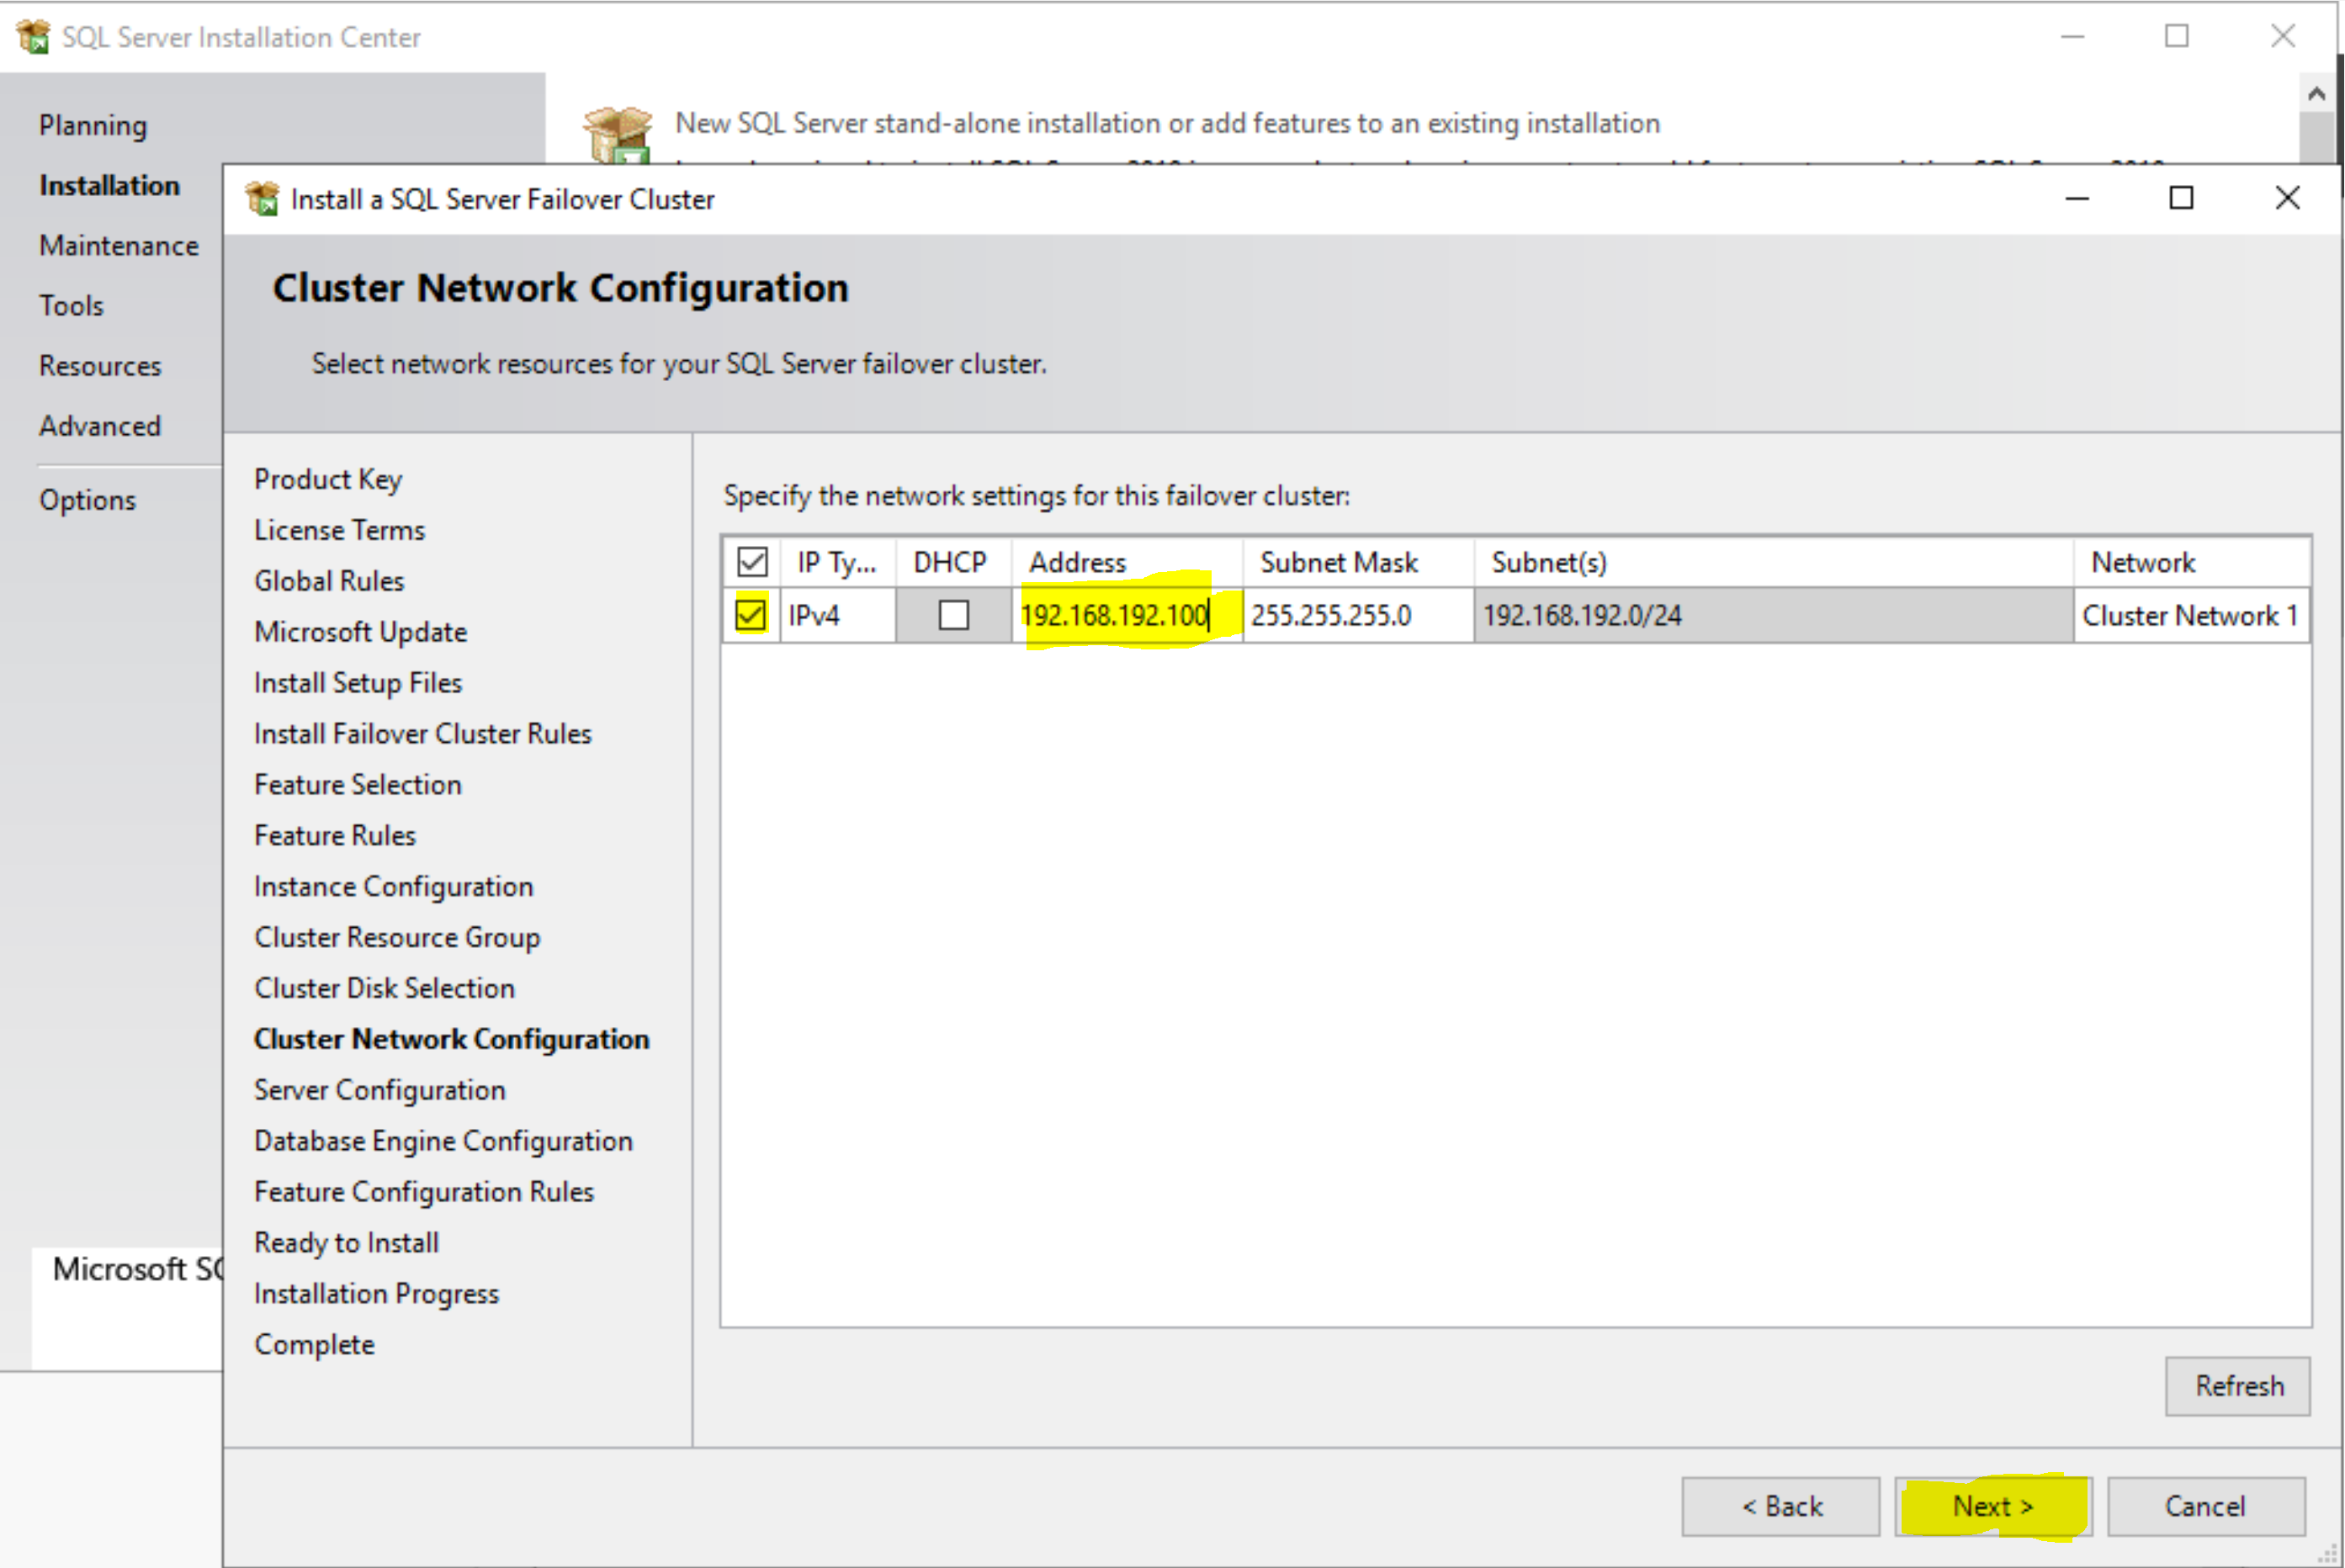Open the Planning section
The height and width of the screenshot is (1568, 2345).
[93, 125]
